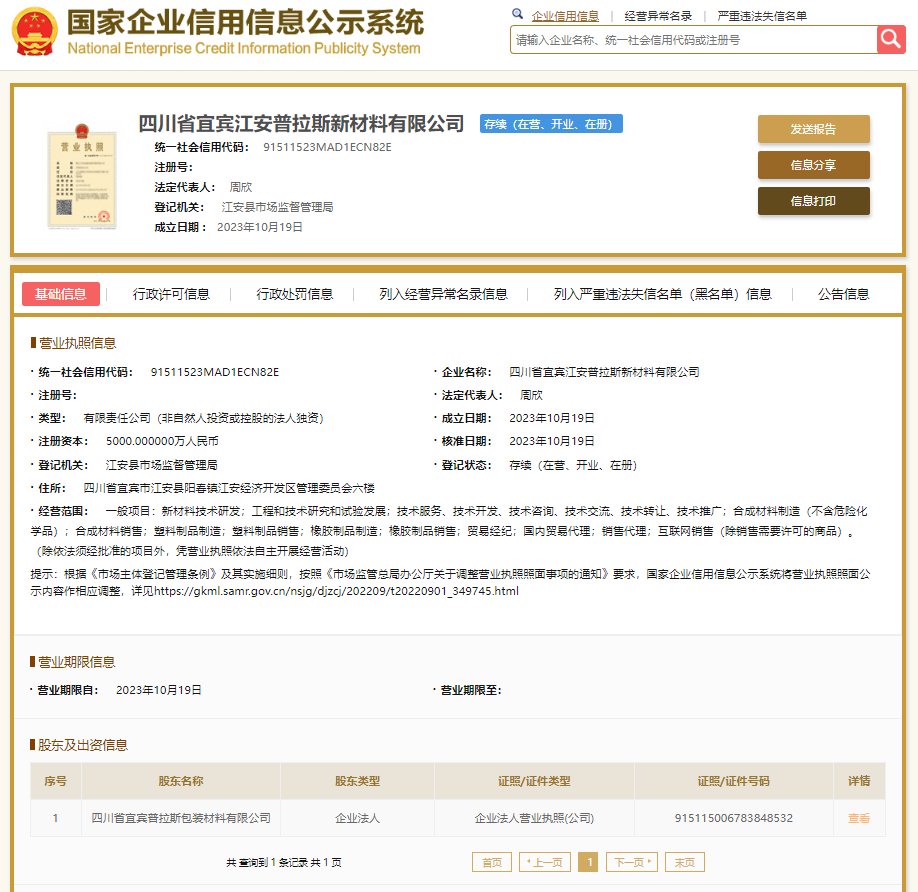Click the small blue magnifier icon
This screenshot has height=892, width=918.
point(517,14)
